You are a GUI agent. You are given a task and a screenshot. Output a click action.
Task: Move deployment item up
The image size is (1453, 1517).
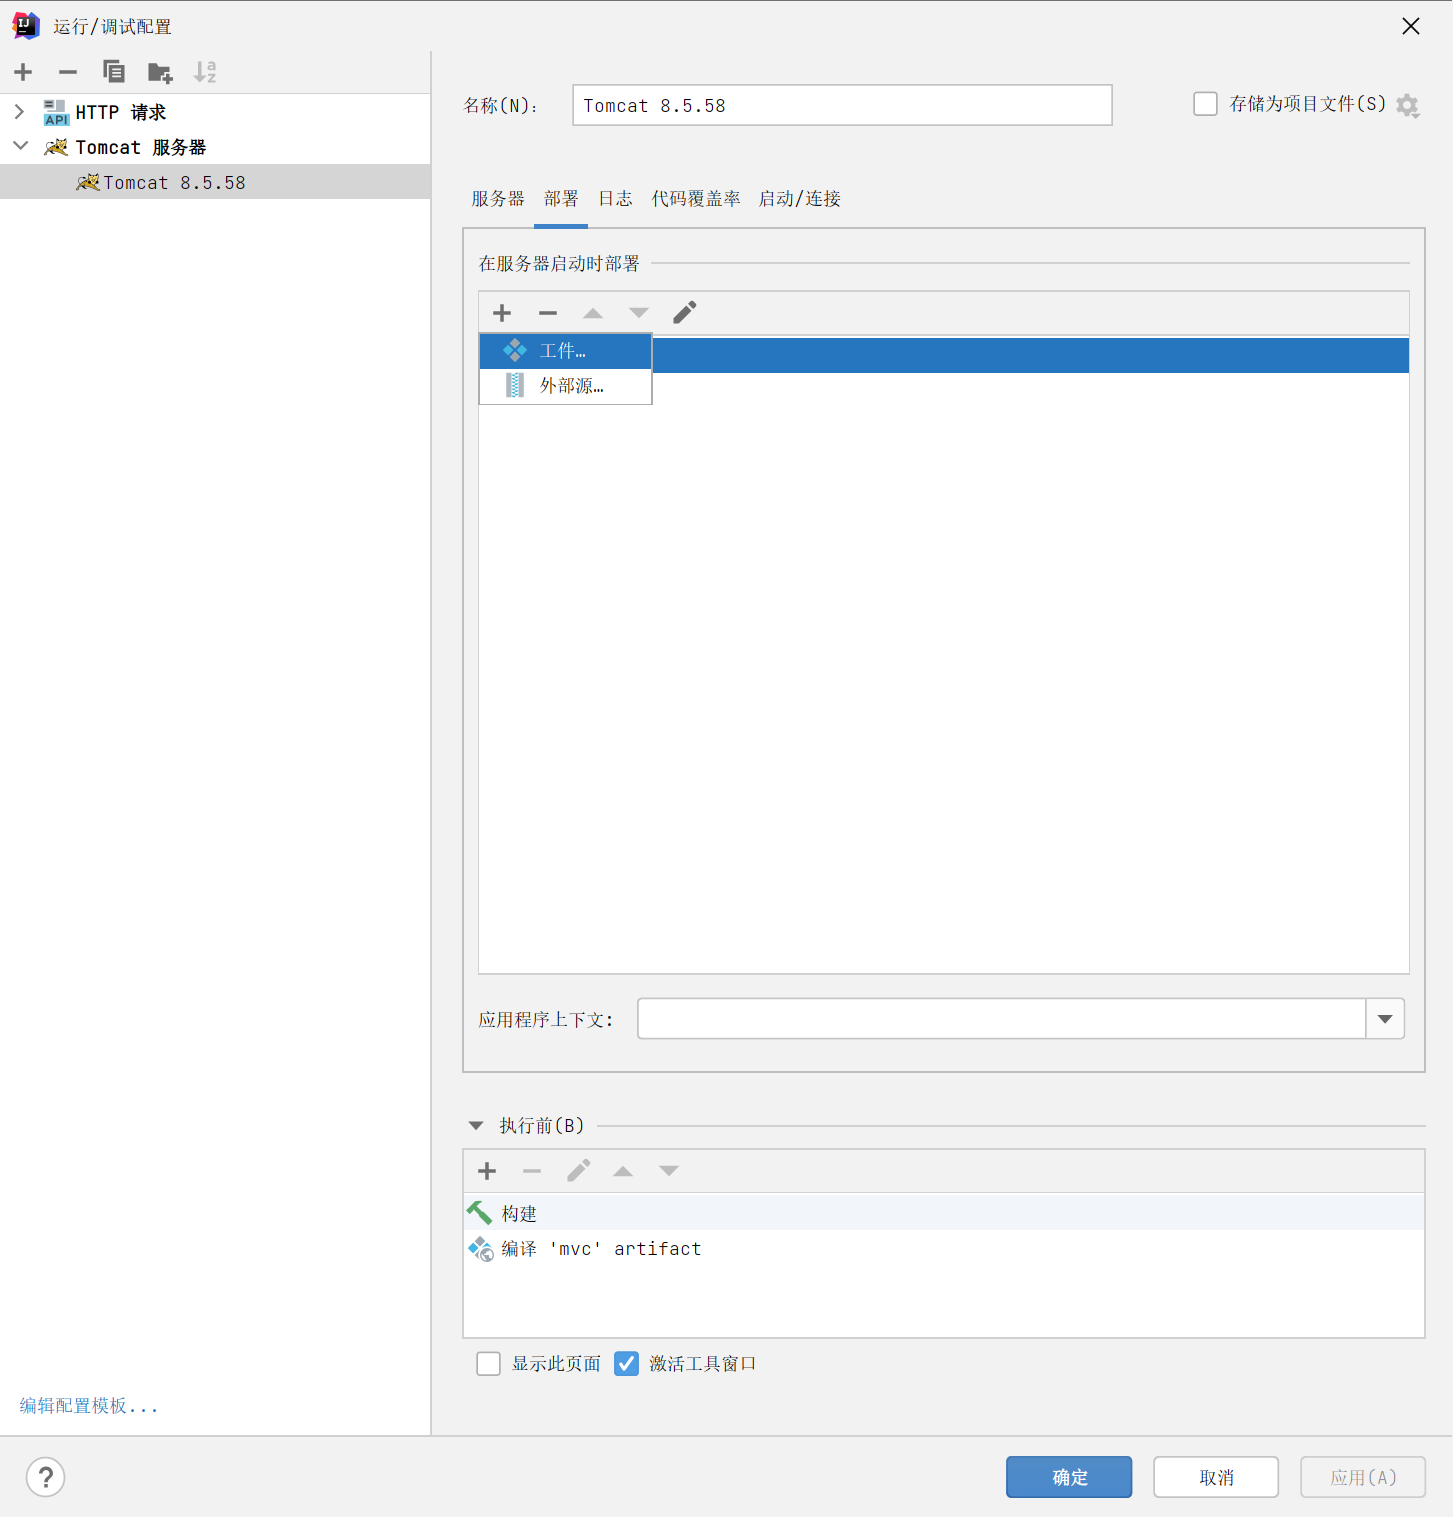(x=593, y=313)
